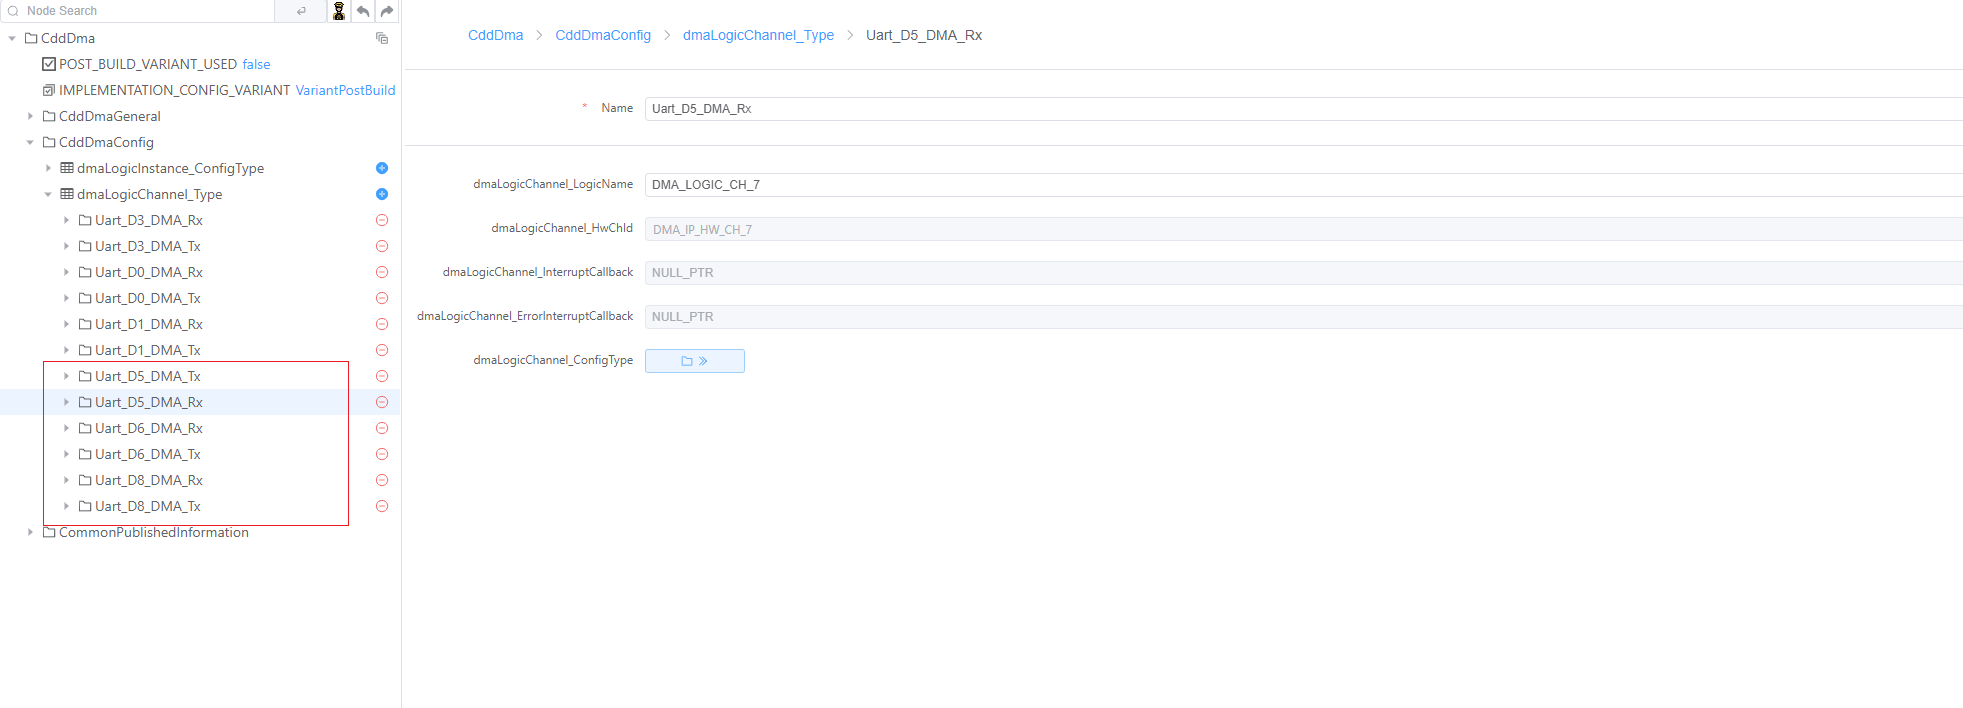Click the undo arrow in the tree toolbar

(363, 11)
